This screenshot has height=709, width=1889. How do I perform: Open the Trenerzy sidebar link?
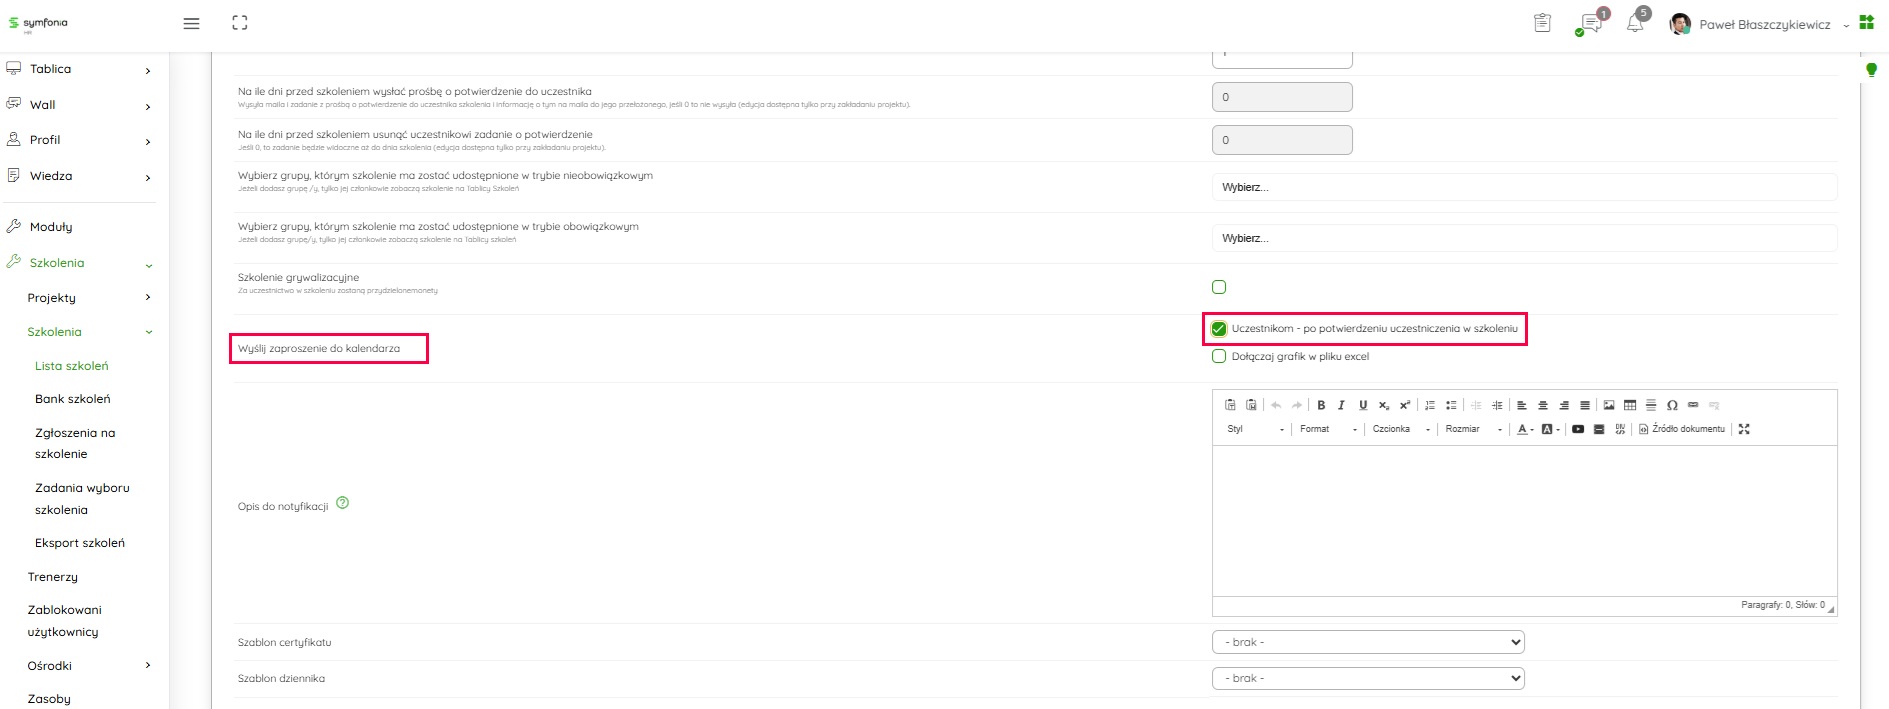53,577
